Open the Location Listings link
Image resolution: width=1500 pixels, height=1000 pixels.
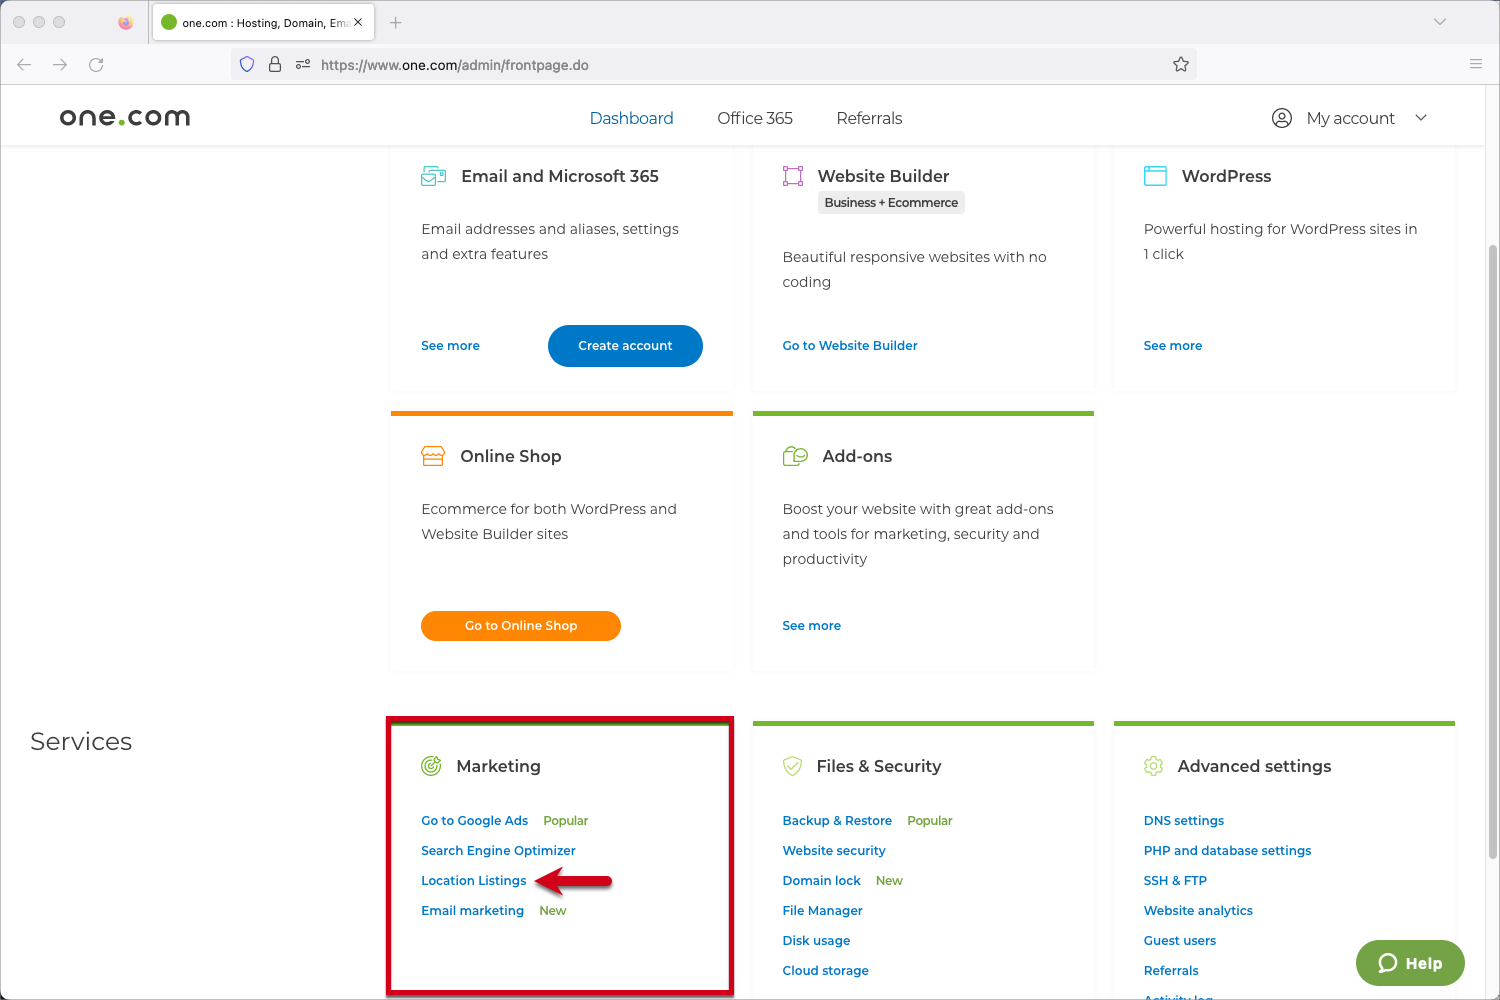pos(473,881)
